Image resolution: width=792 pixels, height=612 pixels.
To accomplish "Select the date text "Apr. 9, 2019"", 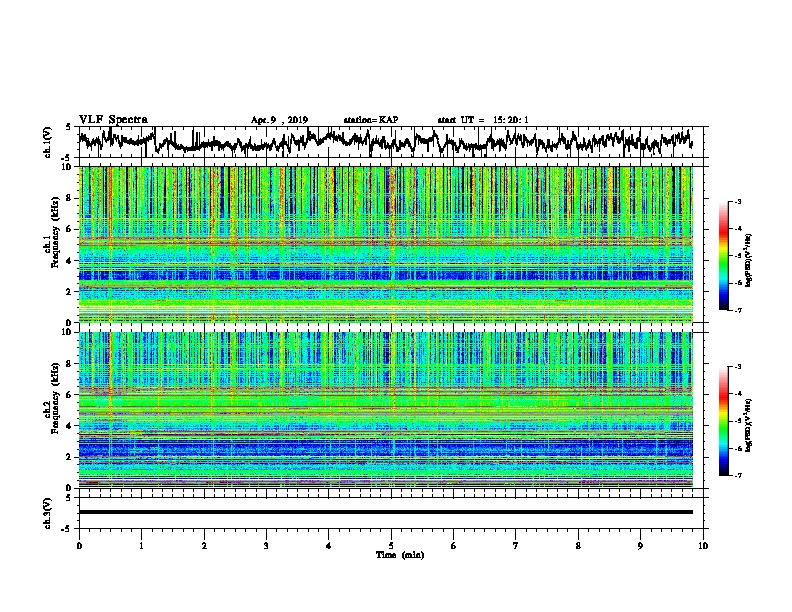I will click(x=279, y=120).
